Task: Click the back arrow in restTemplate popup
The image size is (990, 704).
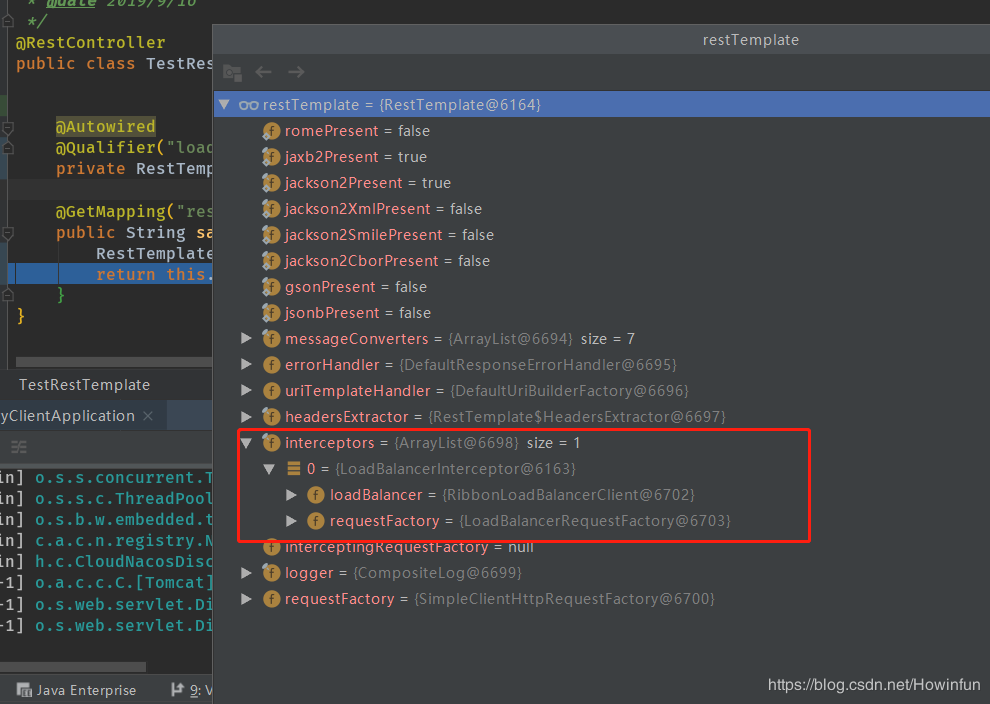Action: pyautogui.click(x=264, y=72)
